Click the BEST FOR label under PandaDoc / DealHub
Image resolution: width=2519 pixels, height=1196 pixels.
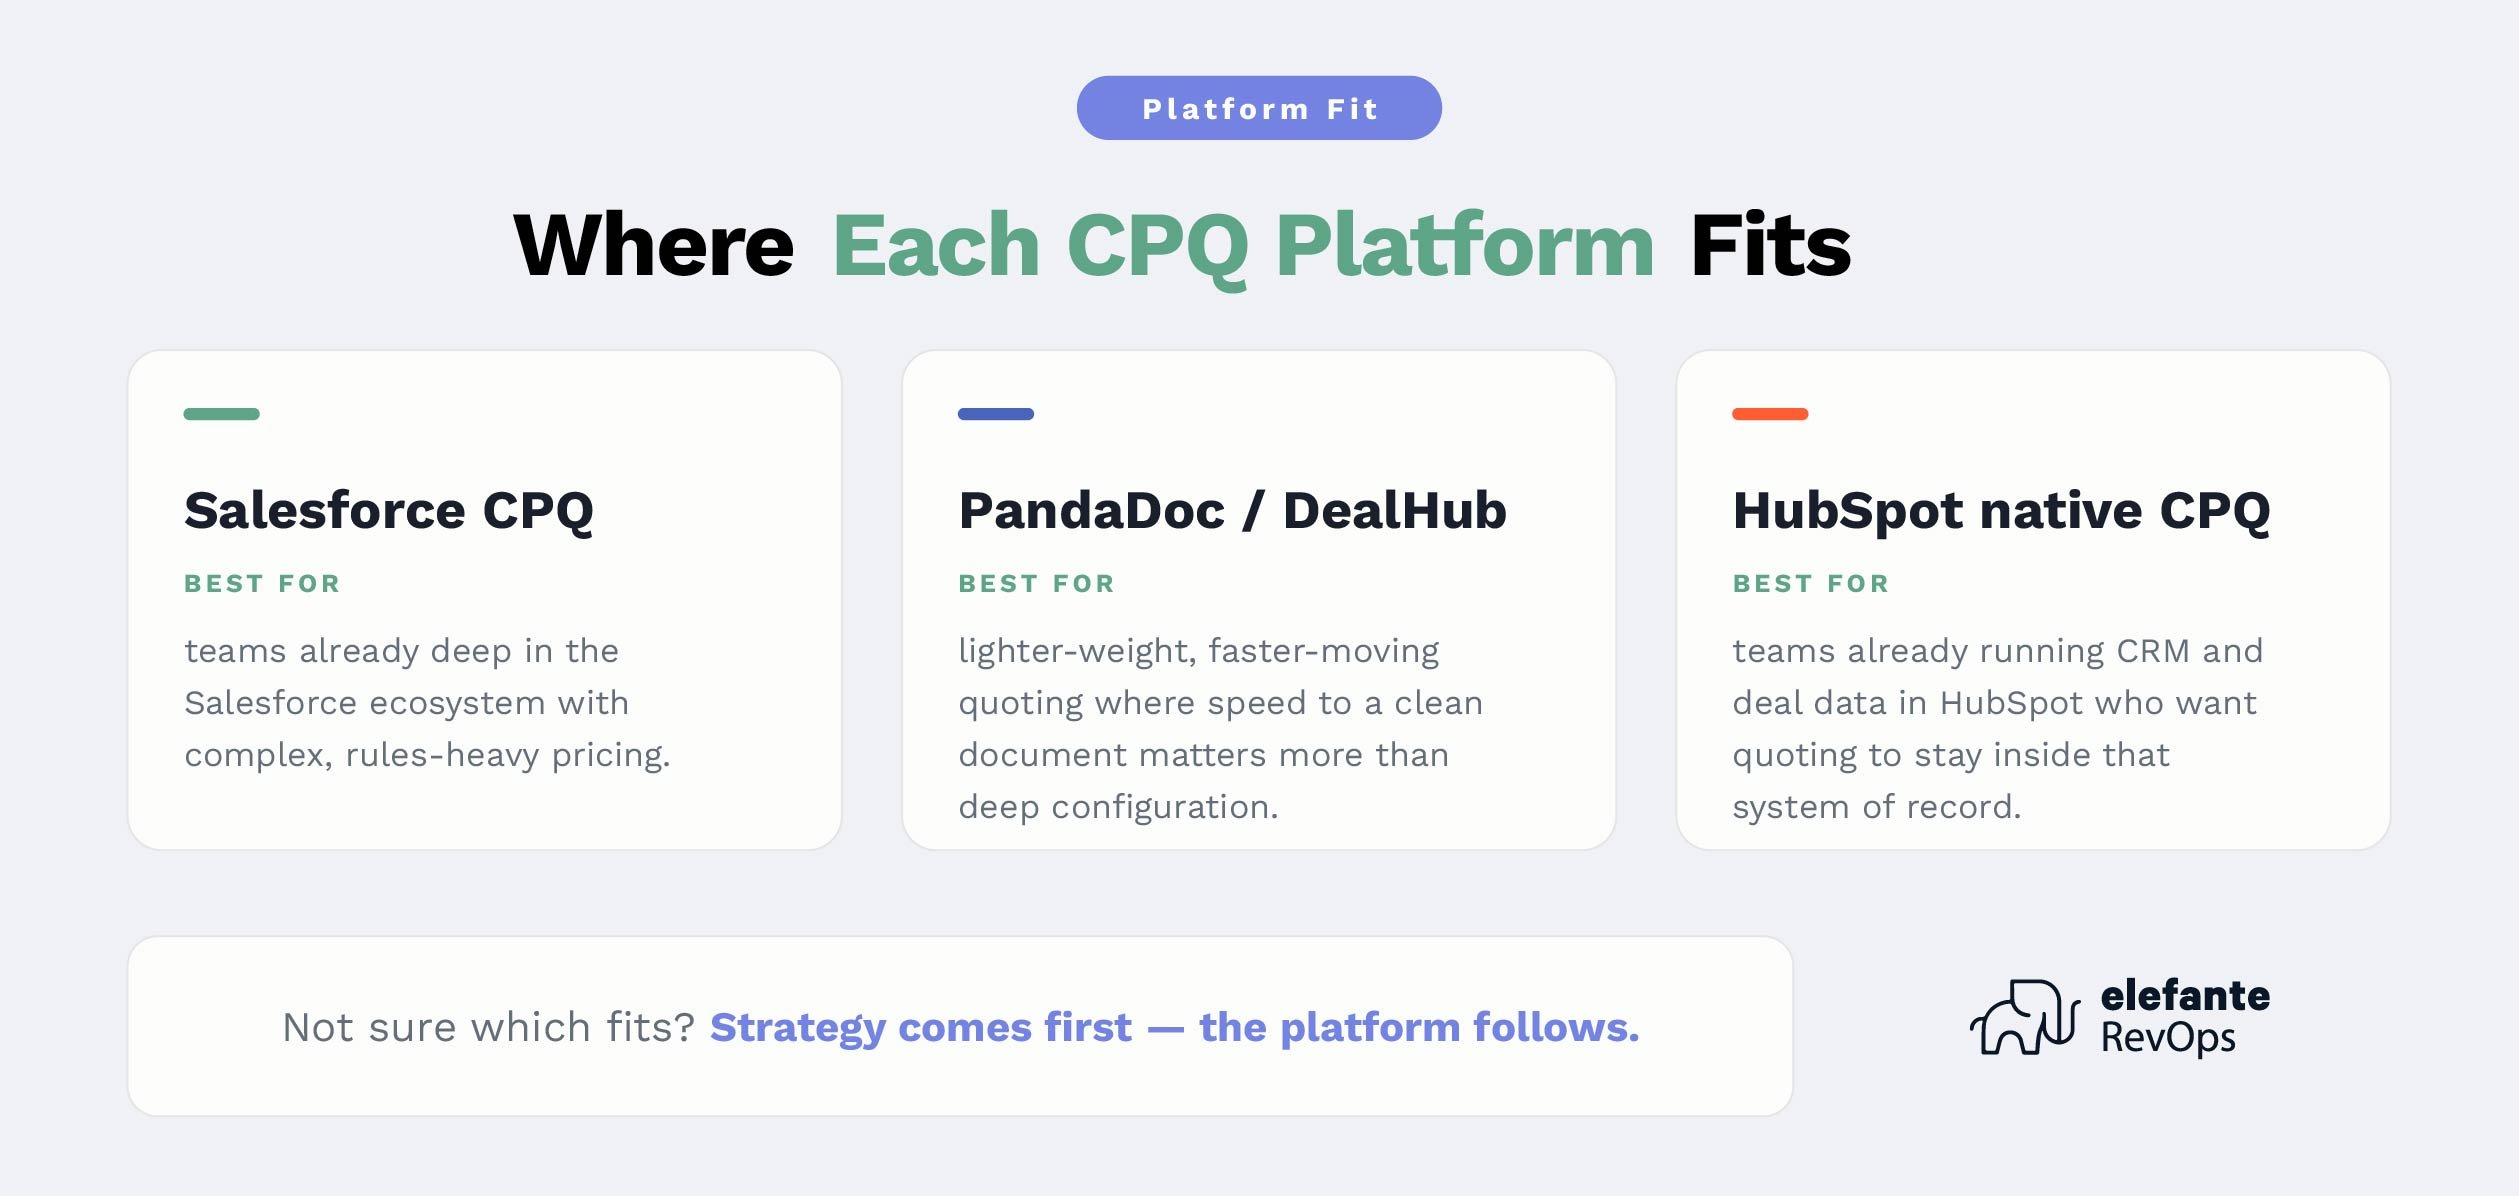point(1036,584)
